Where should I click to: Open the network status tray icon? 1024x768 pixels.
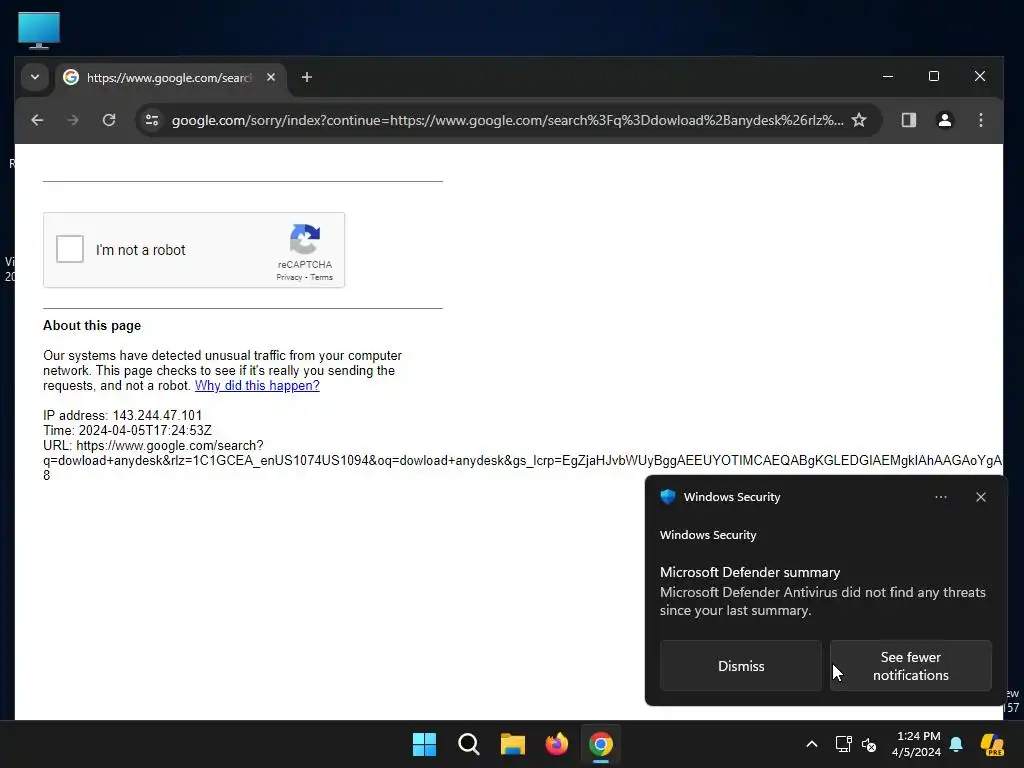click(843, 744)
